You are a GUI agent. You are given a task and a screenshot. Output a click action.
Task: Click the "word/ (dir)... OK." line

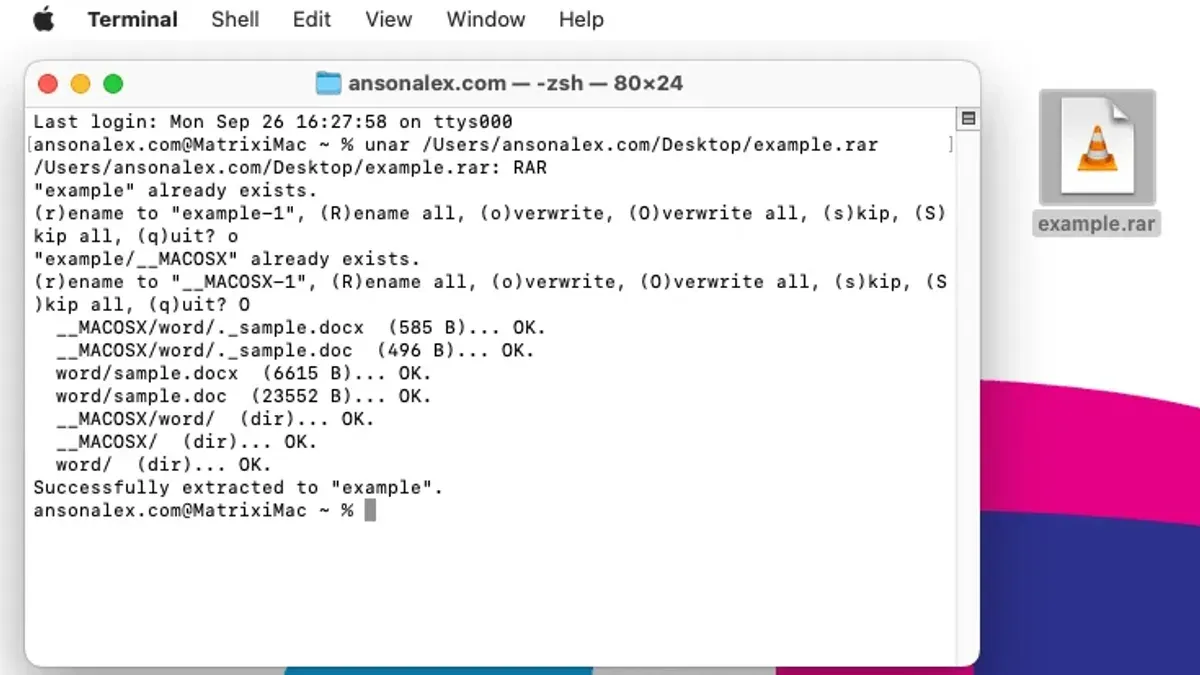tap(163, 465)
